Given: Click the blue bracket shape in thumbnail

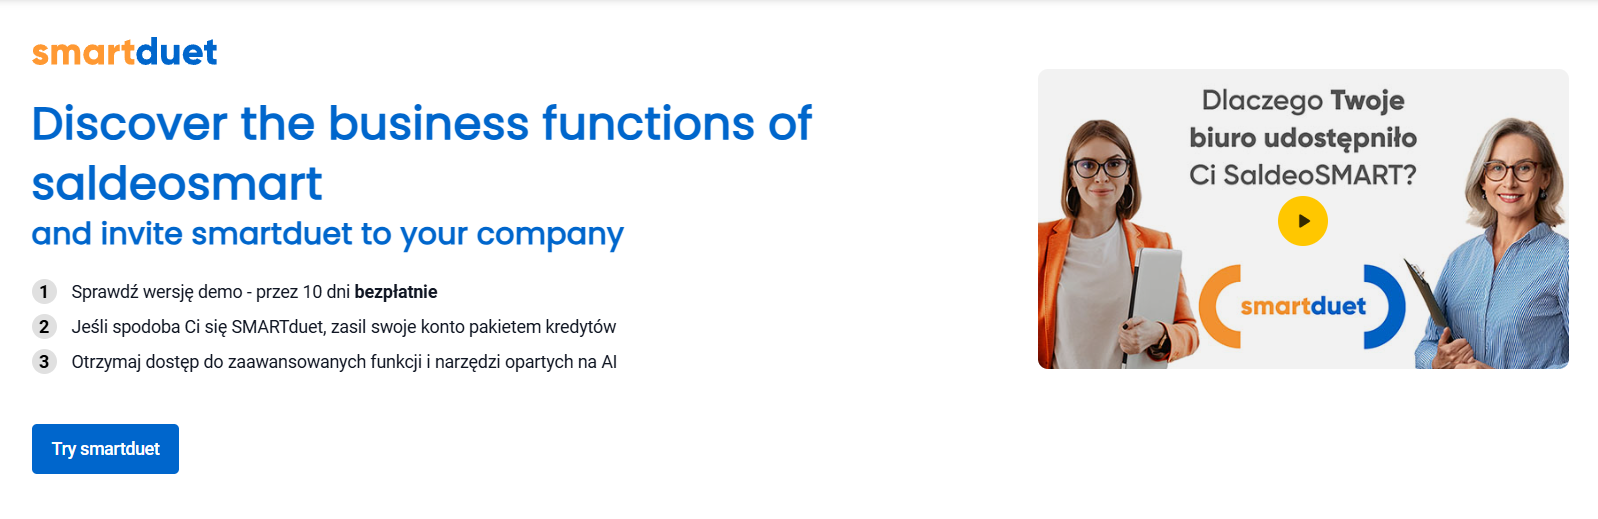Looking at the screenshot, I should coord(1385,307).
